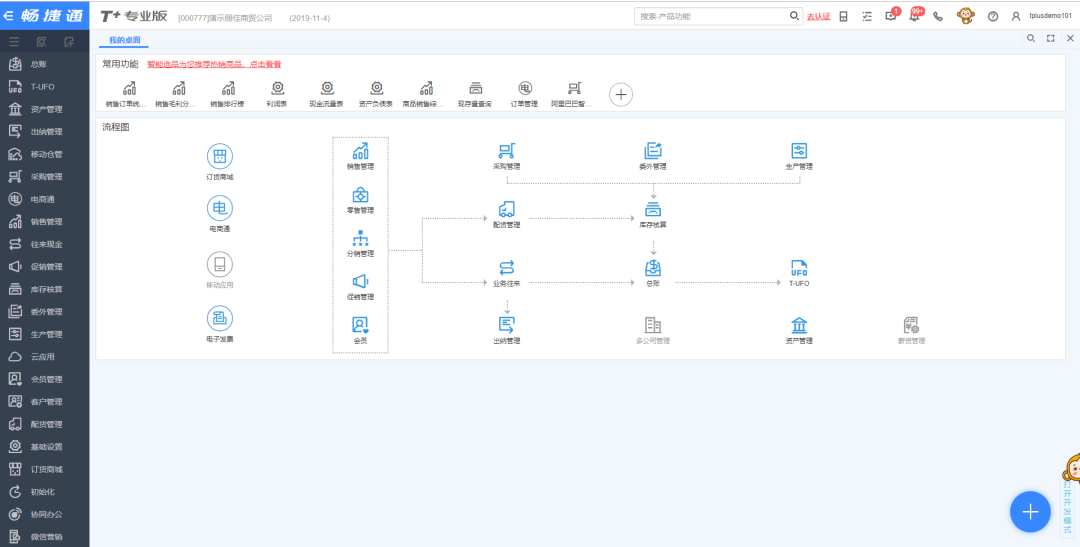The width and height of the screenshot is (1080, 547).
Task: Open 协同办公 in the left sidebar
Action: pos(44,515)
